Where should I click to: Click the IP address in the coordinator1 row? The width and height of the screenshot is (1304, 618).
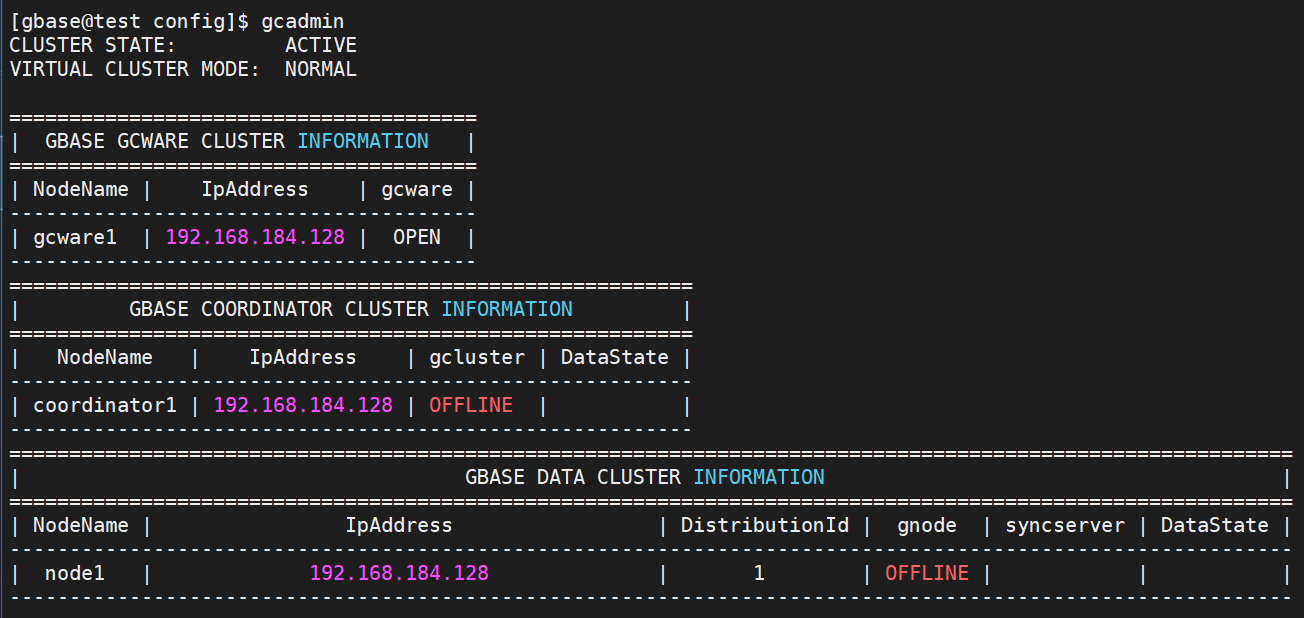coord(303,405)
